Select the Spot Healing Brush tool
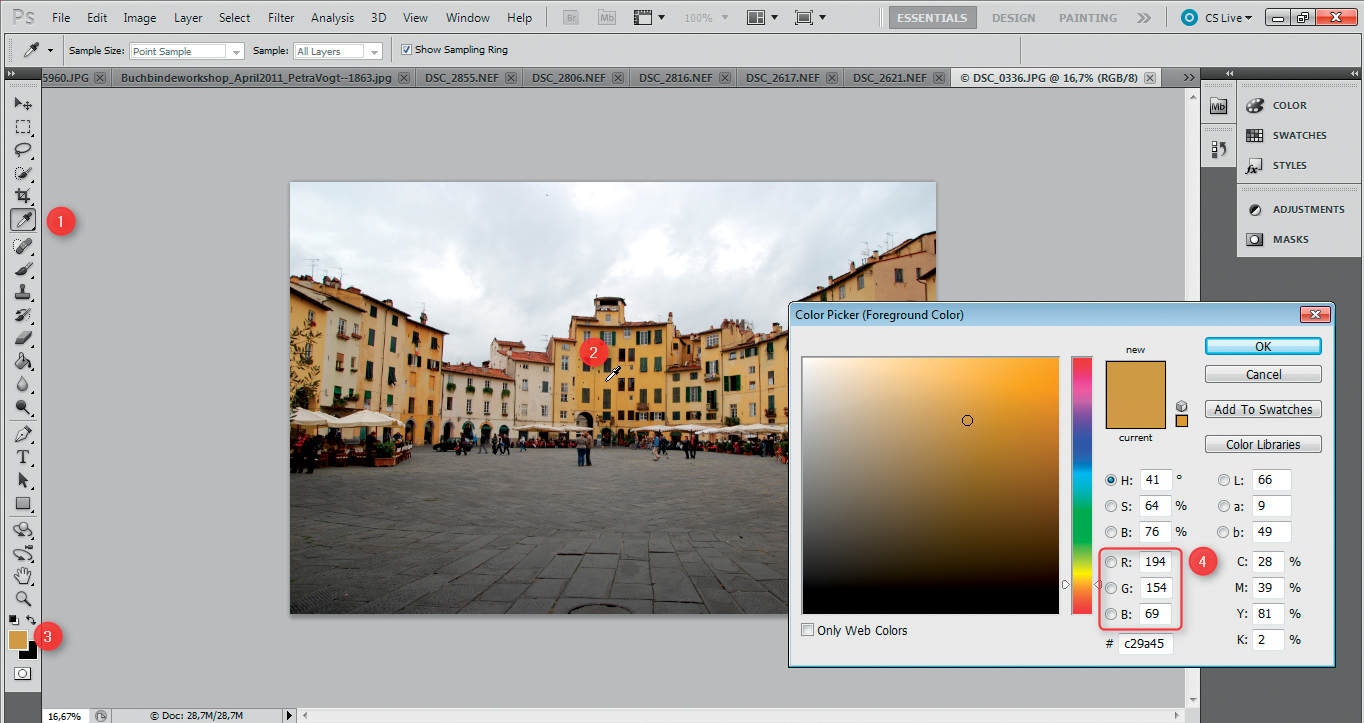 pos(23,246)
